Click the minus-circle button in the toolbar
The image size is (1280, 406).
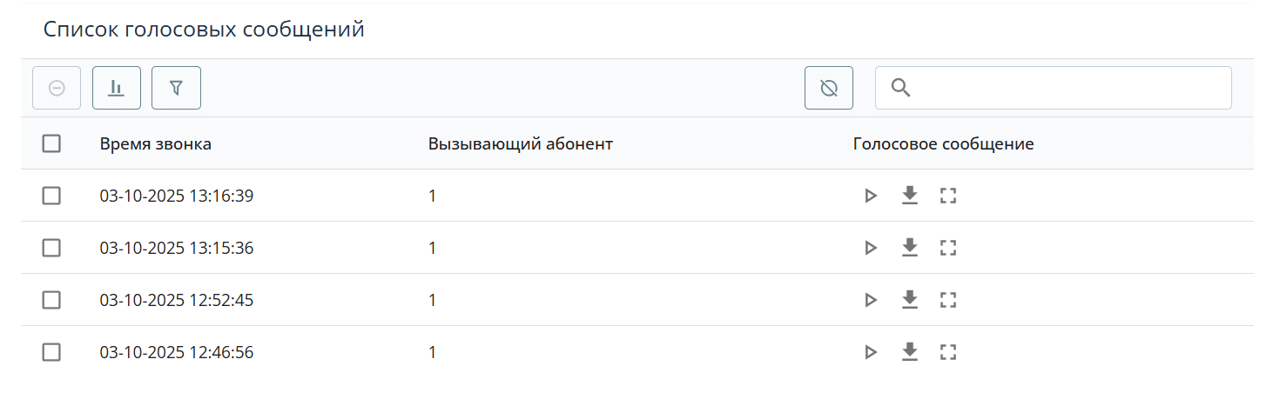click(x=57, y=88)
